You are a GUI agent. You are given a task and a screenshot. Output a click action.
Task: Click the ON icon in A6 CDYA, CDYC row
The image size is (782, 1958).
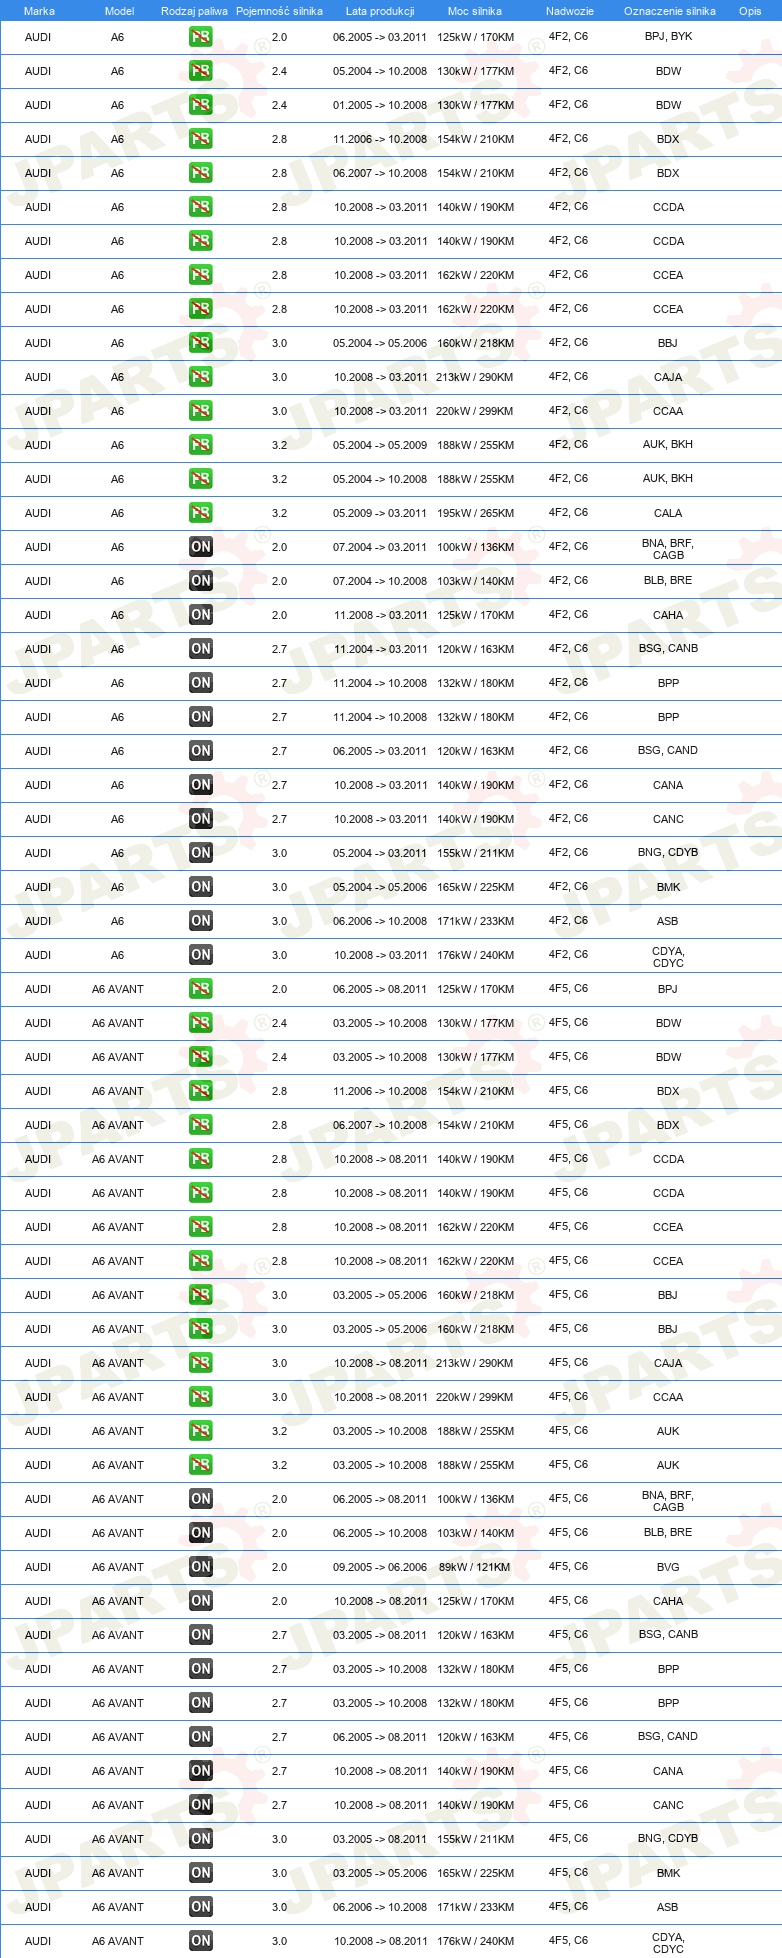201,955
